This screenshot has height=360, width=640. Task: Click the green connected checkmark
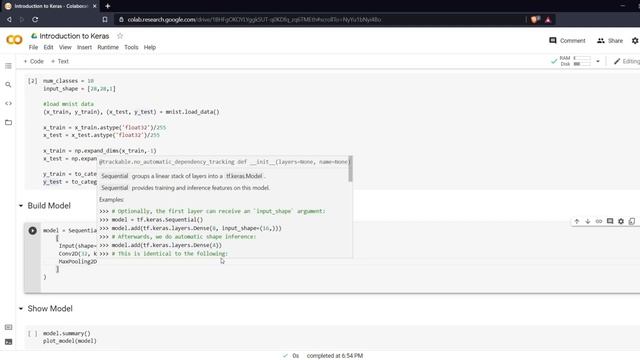(554, 61)
